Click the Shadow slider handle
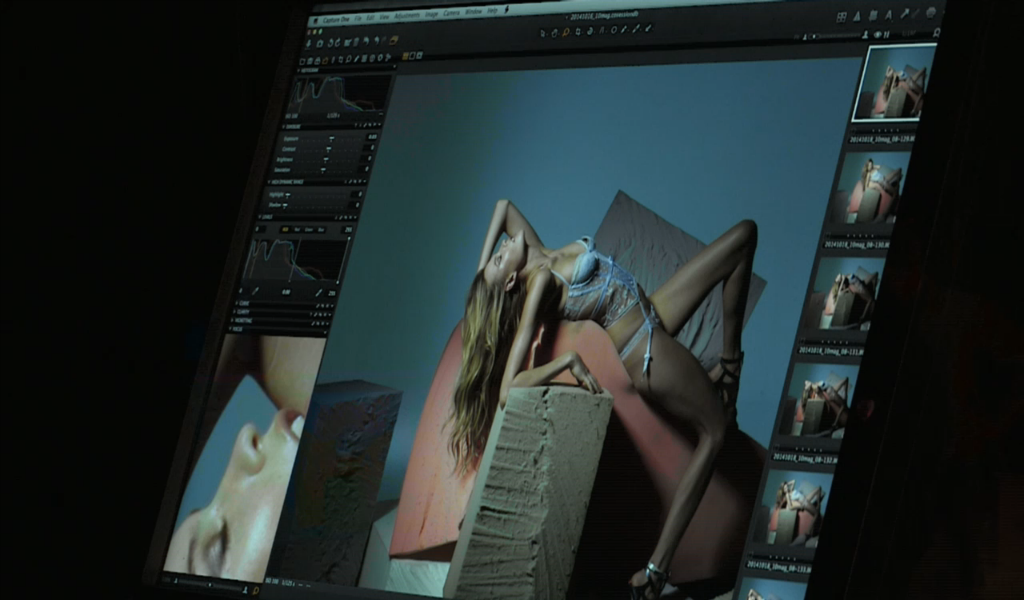Viewport: 1024px width, 600px height. (x=284, y=205)
